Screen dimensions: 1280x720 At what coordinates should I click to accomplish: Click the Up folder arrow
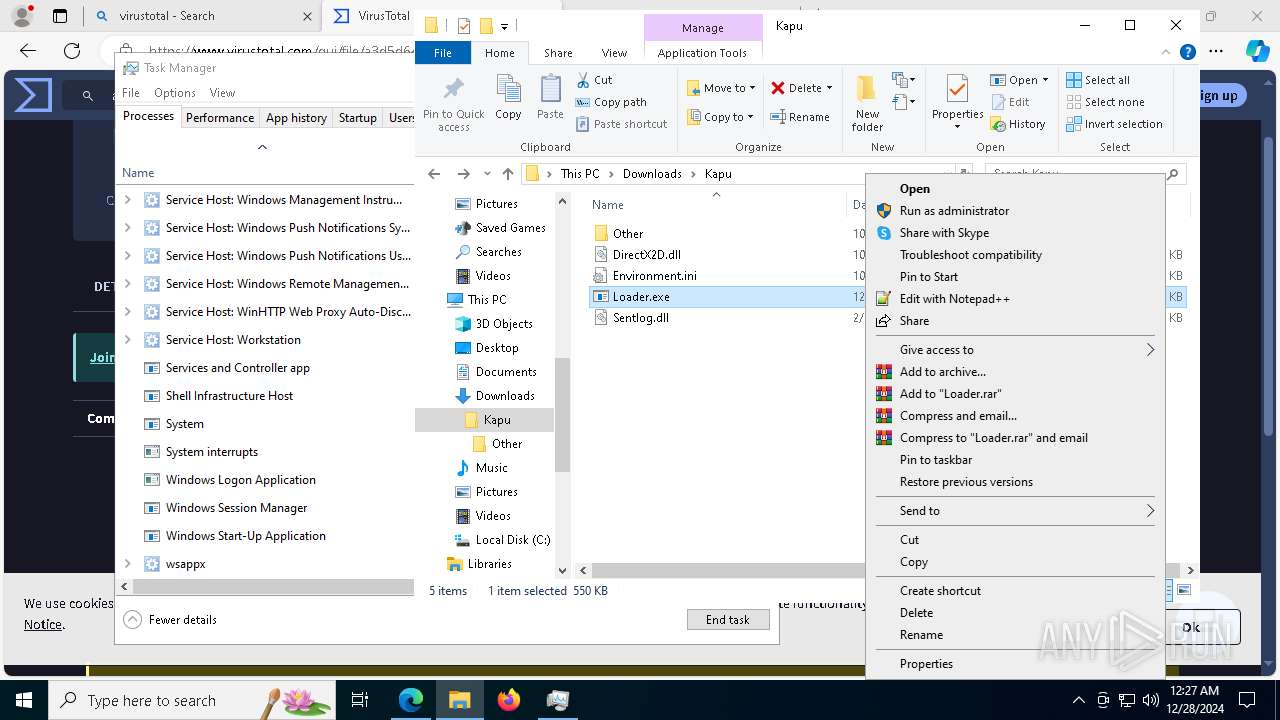pyautogui.click(x=508, y=174)
